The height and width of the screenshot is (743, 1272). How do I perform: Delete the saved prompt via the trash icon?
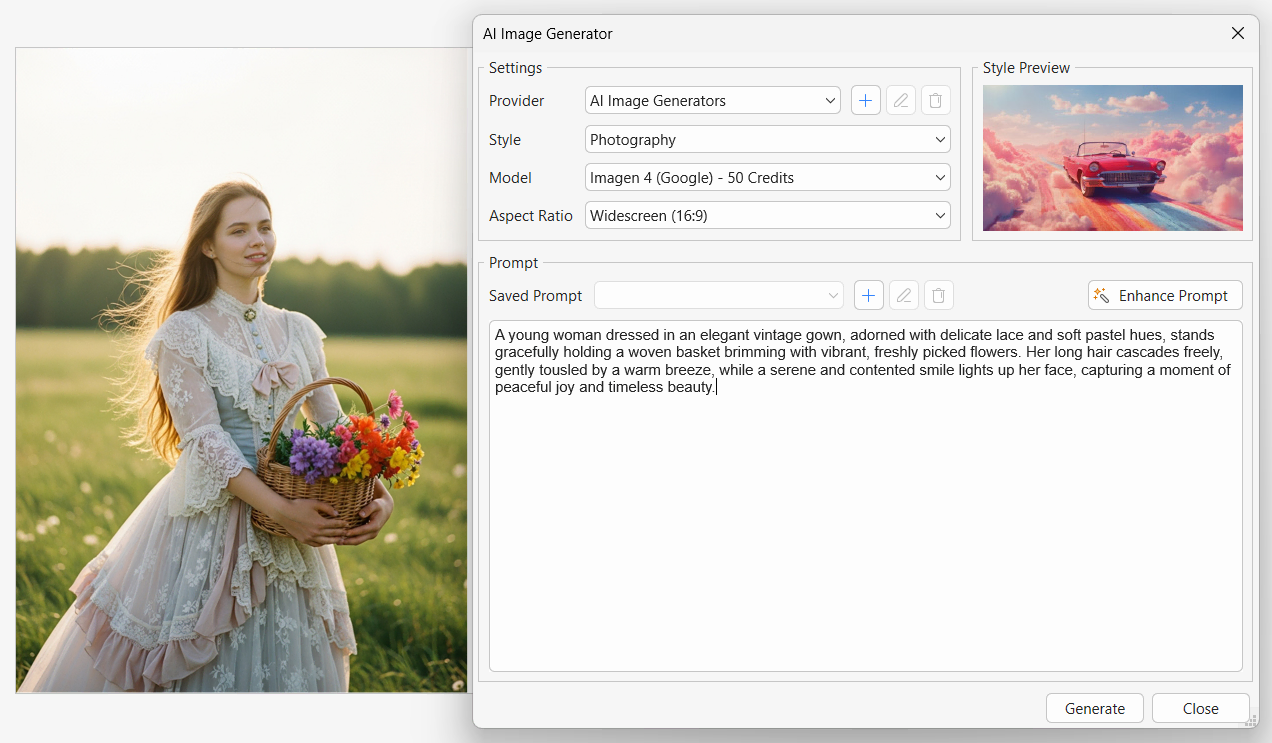[938, 295]
